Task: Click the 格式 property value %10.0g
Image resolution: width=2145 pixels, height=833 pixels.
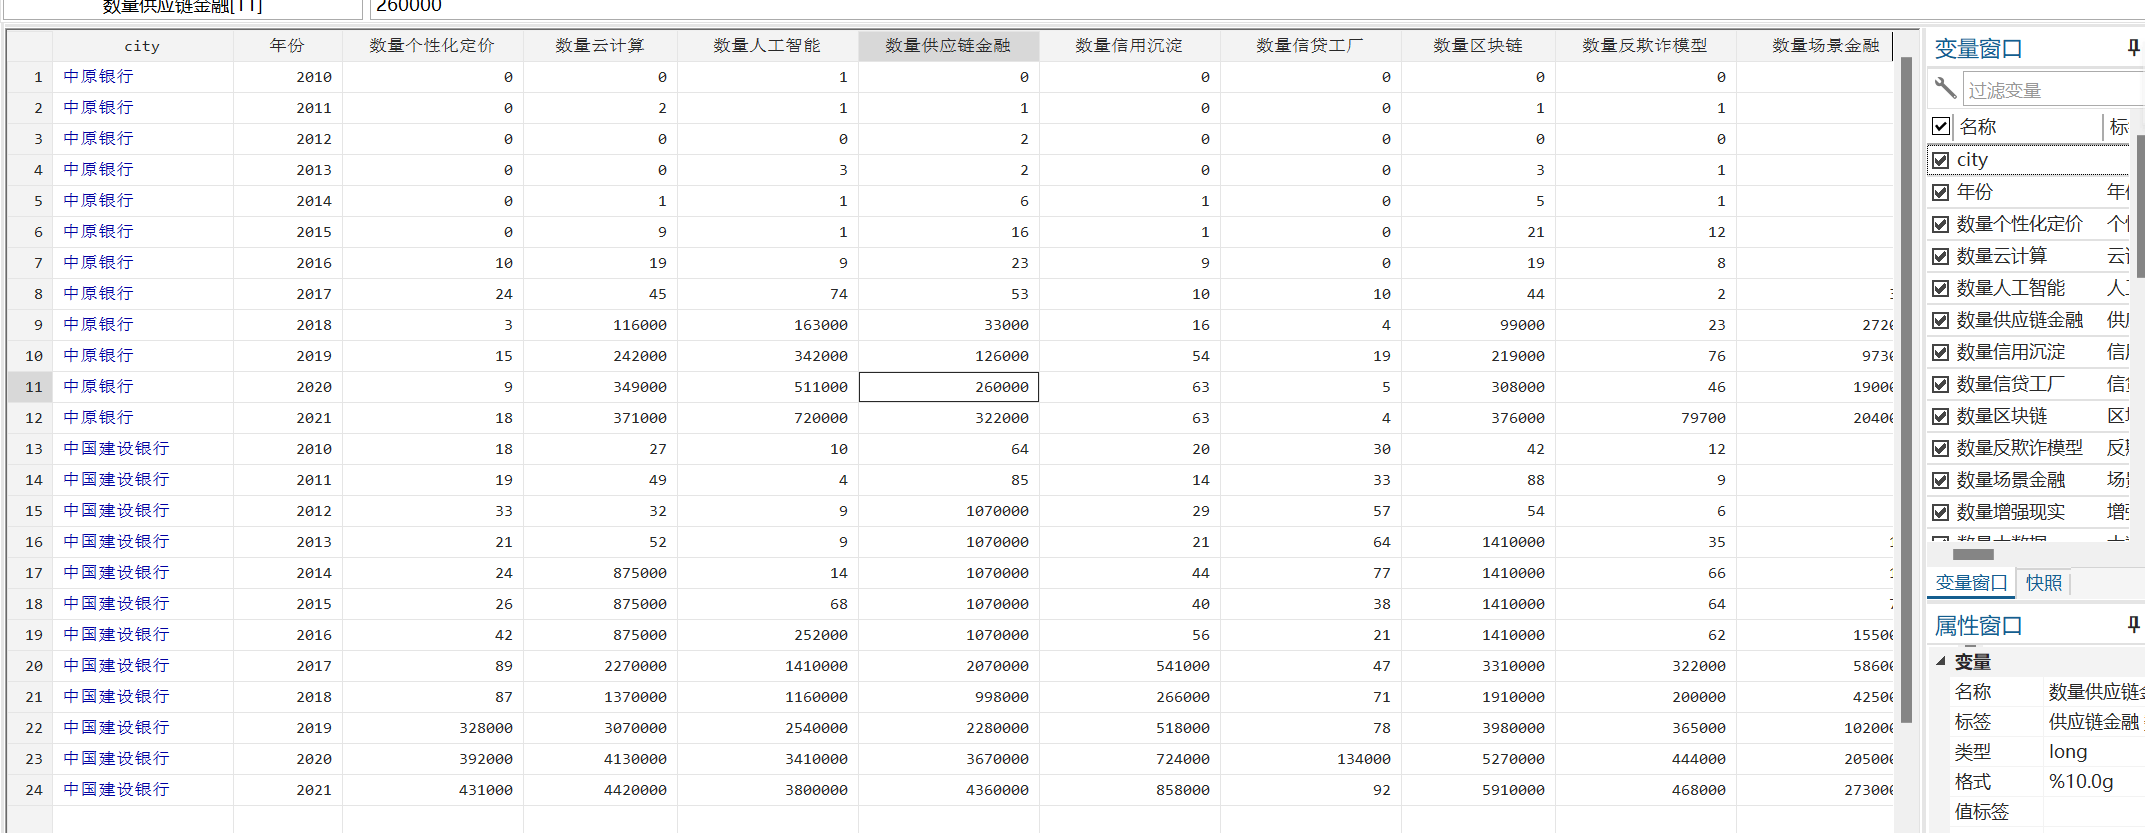Action: (x=2081, y=782)
